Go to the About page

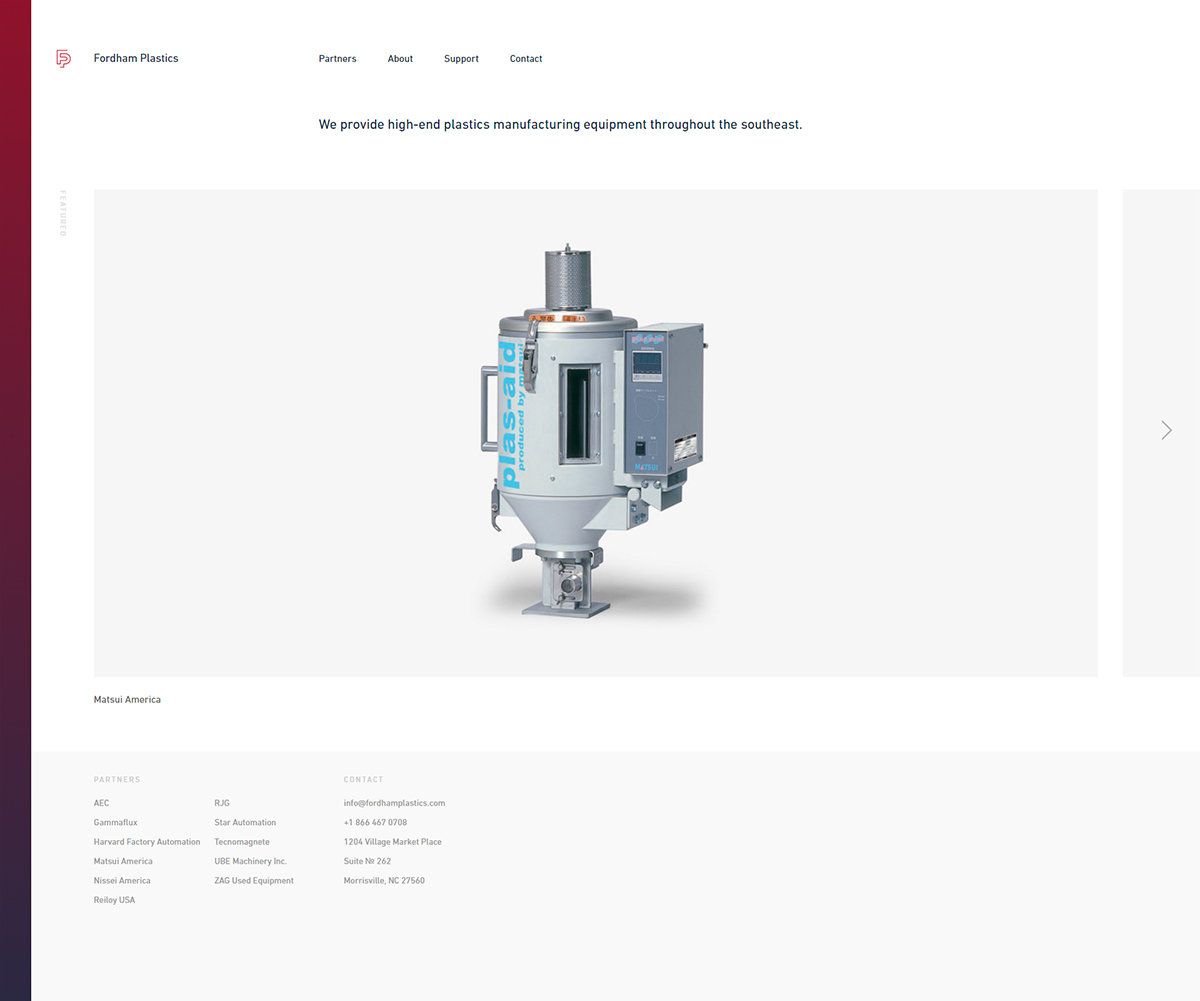pos(400,59)
